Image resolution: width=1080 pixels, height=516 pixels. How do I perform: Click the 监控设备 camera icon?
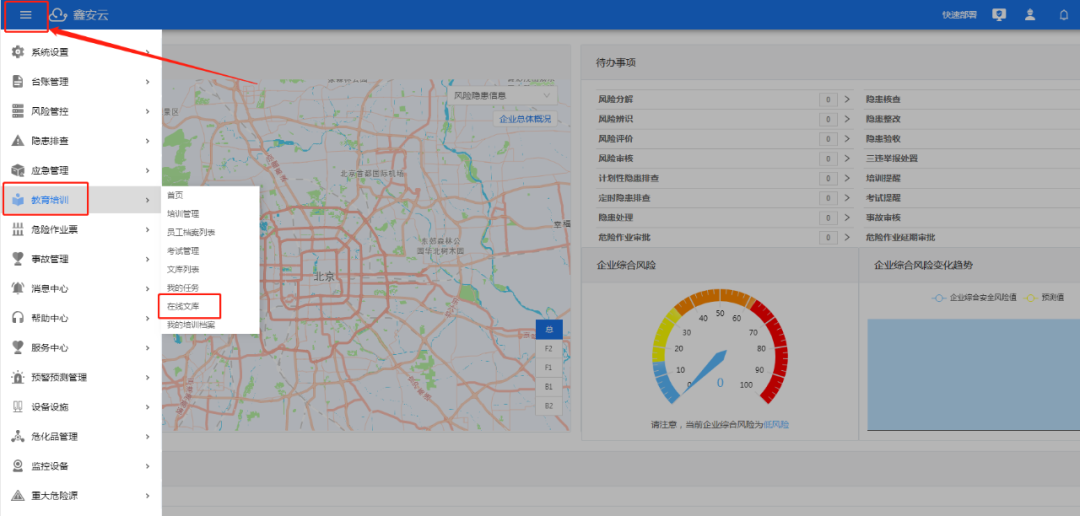pyautogui.click(x=17, y=466)
